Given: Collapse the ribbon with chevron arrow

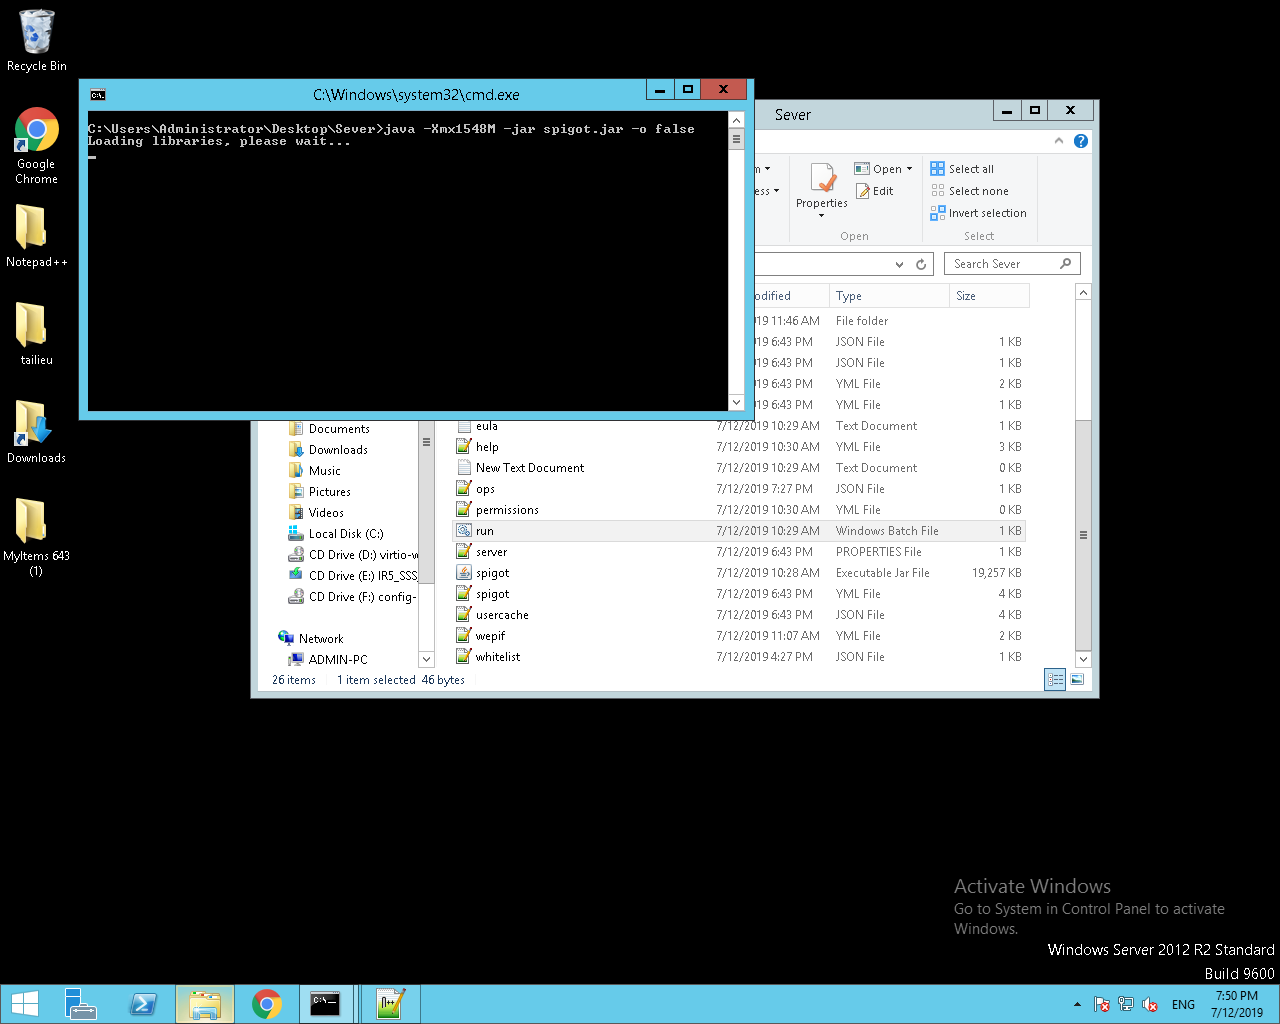Looking at the screenshot, I should tap(1059, 141).
